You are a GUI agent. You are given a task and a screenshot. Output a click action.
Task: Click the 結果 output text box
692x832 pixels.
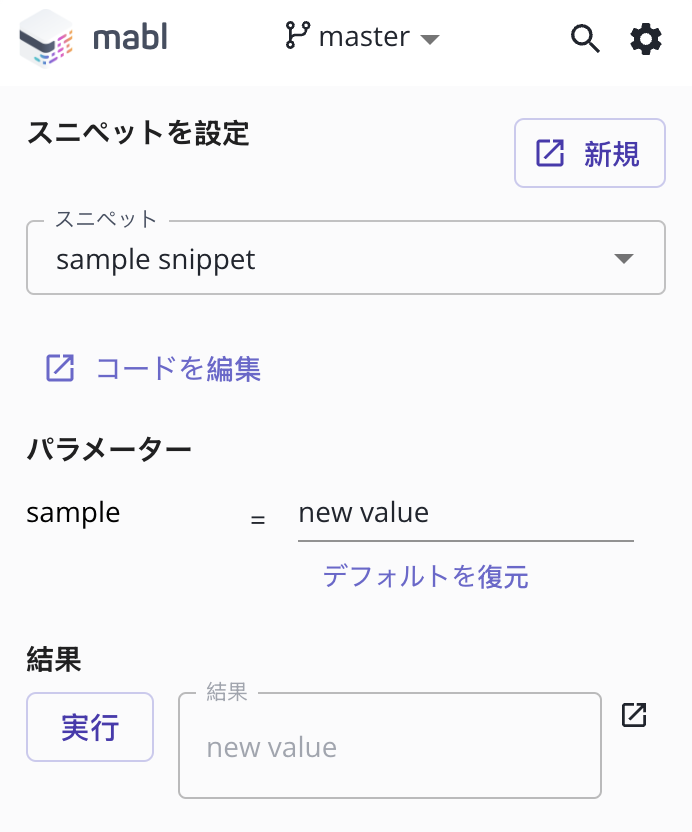click(390, 745)
